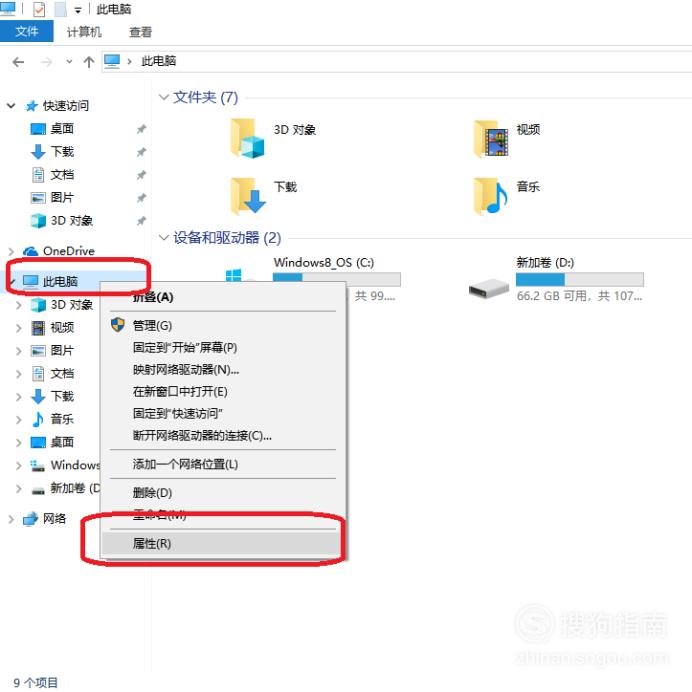This screenshot has height=692, width=692.
Task: Open recent locations dropdown arrow
Action: pos(69,62)
